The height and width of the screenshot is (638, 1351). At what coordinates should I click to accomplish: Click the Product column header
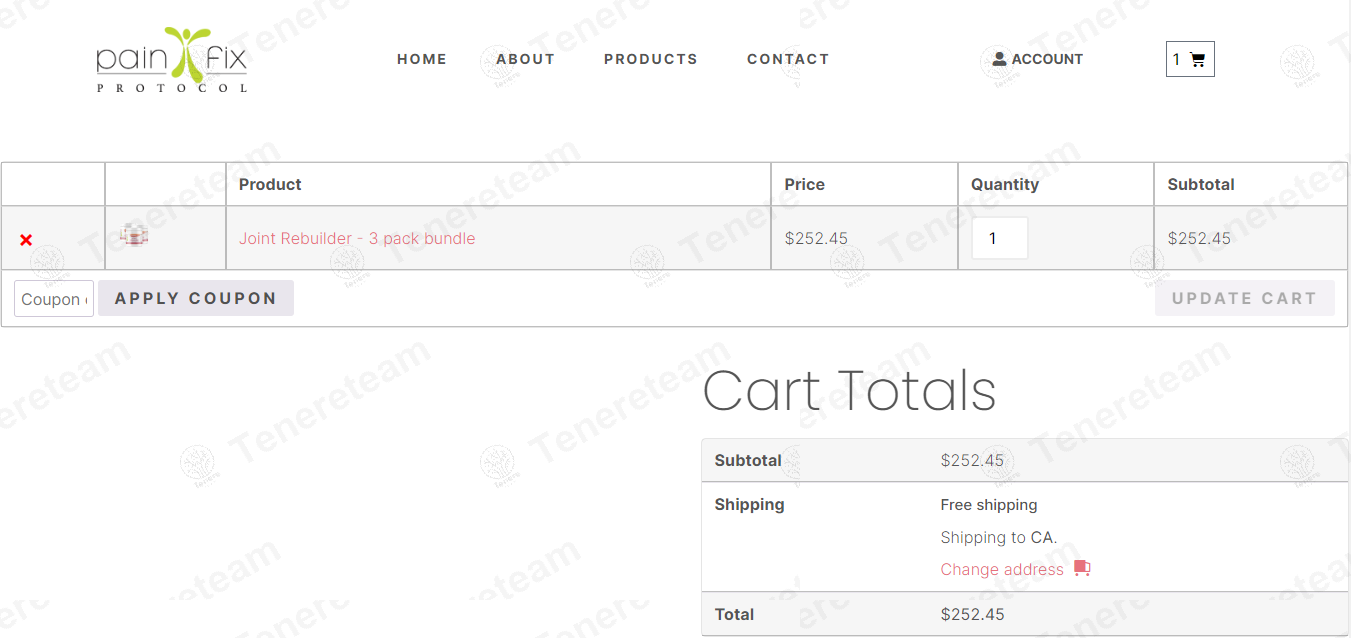(270, 184)
